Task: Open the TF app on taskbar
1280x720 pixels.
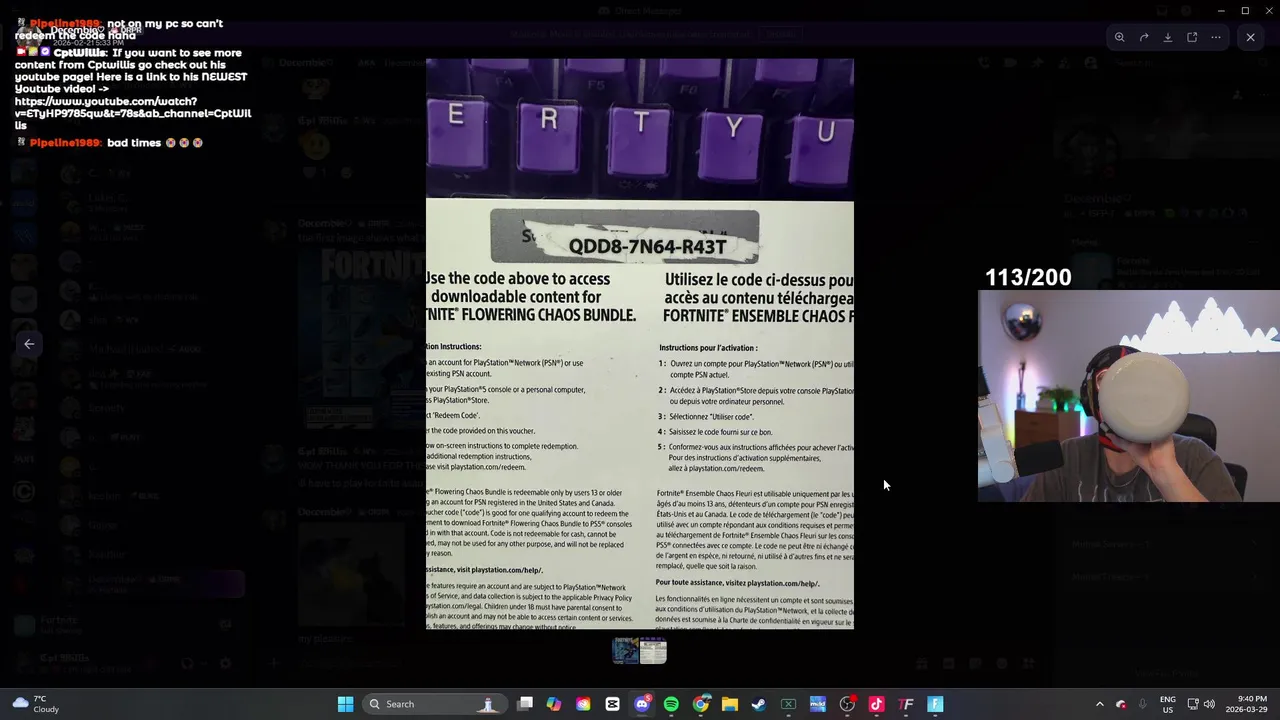Action: coord(906,704)
